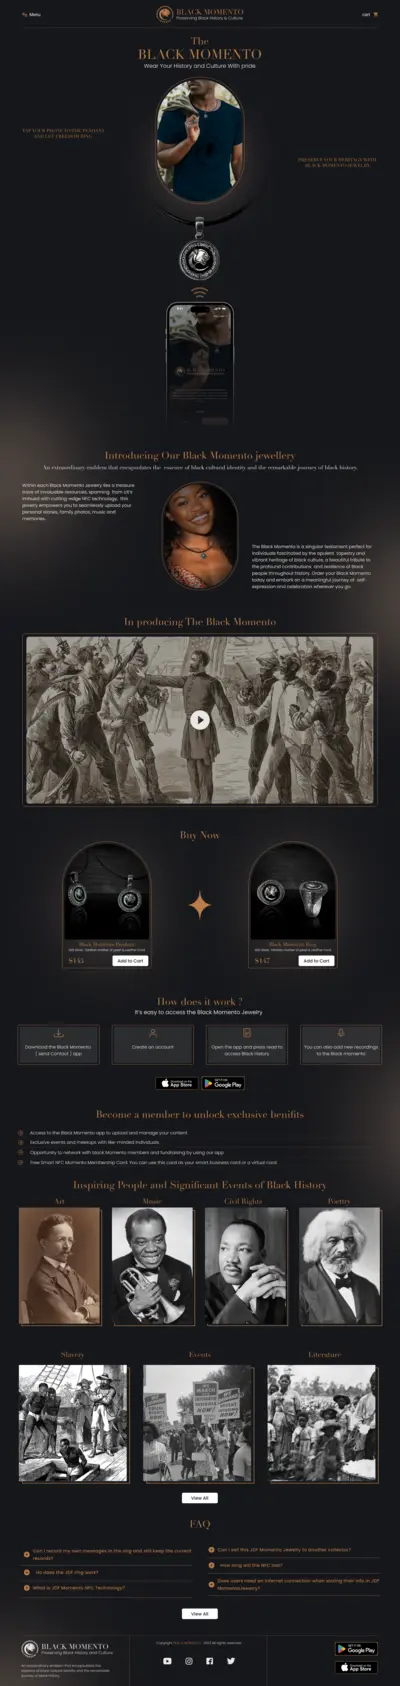Visit the Facebook icon in the footer
The image size is (400, 1686).
[210, 1661]
